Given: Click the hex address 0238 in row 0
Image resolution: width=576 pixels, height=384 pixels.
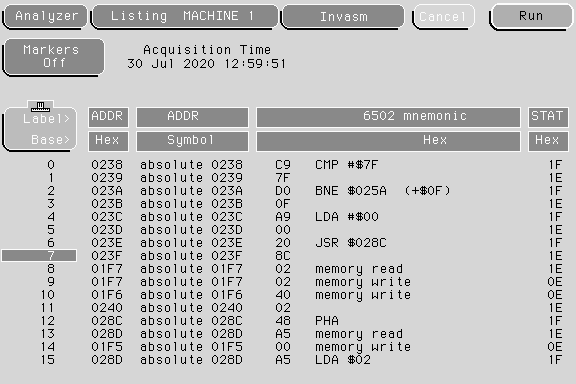Looking at the screenshot, I should (107, 165).
